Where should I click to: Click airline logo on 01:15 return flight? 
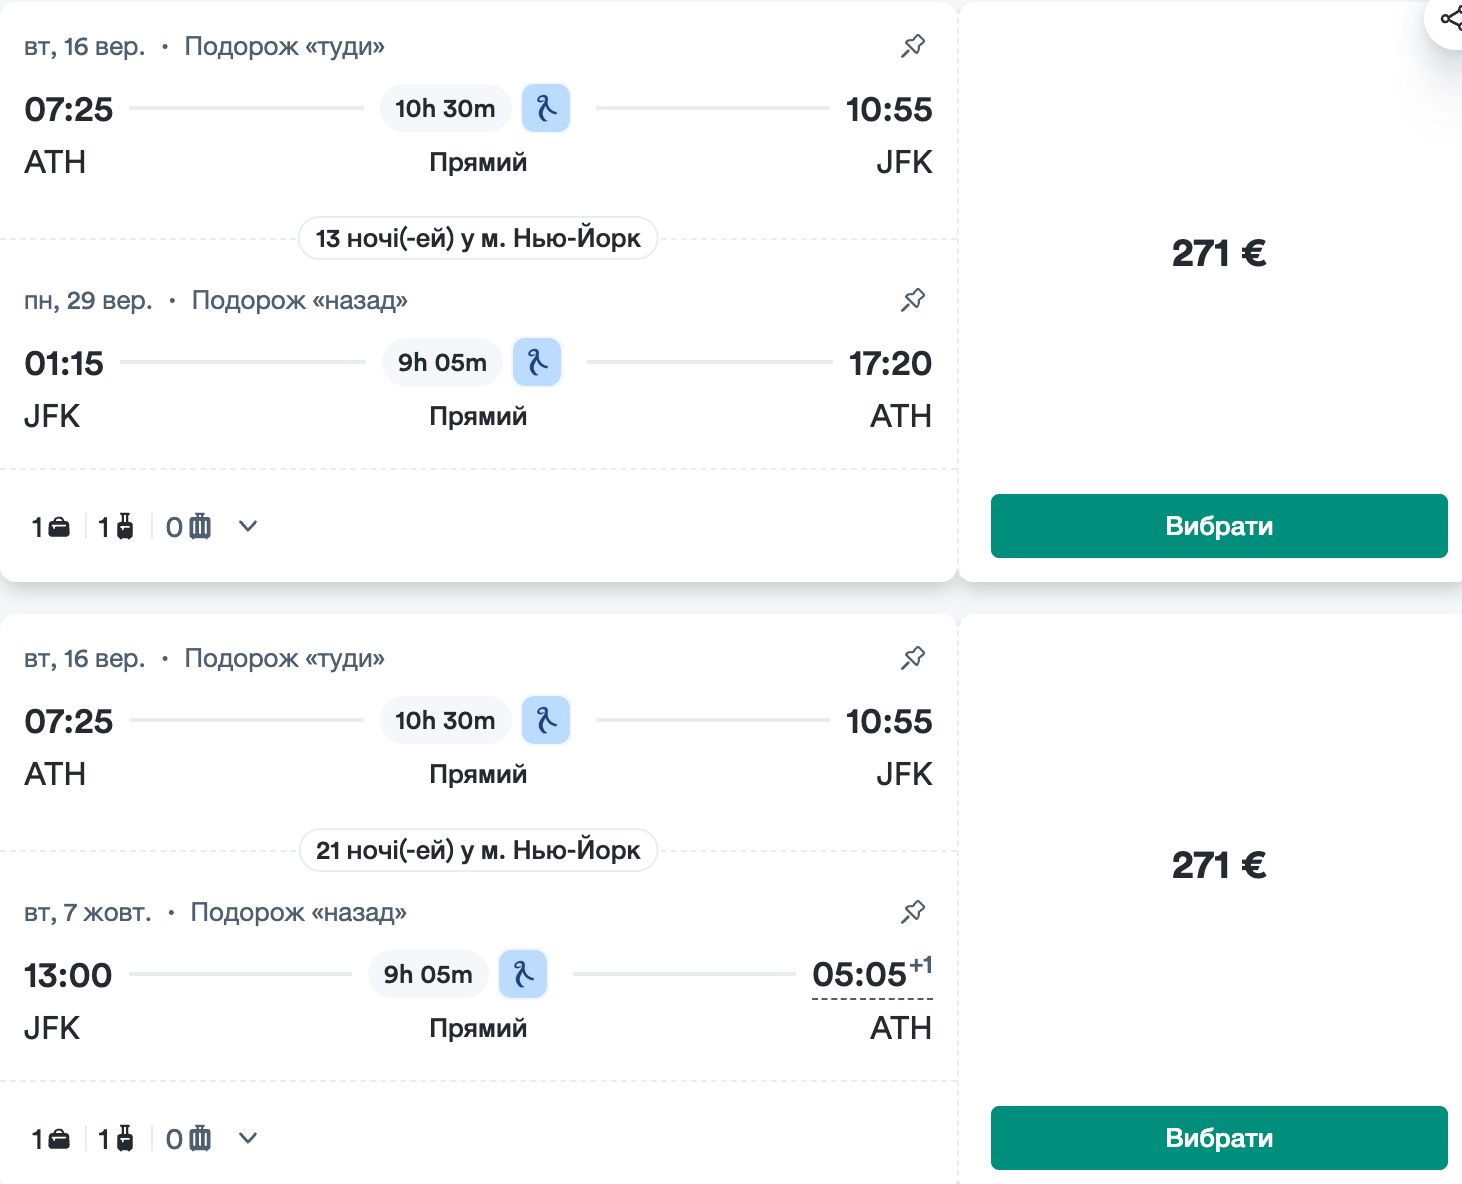tap(537, 362)
